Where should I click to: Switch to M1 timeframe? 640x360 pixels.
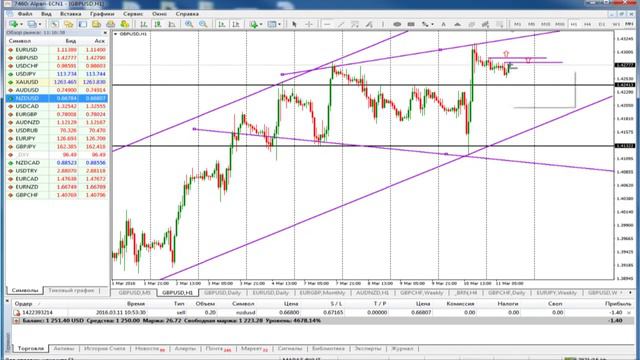[517, 24]
